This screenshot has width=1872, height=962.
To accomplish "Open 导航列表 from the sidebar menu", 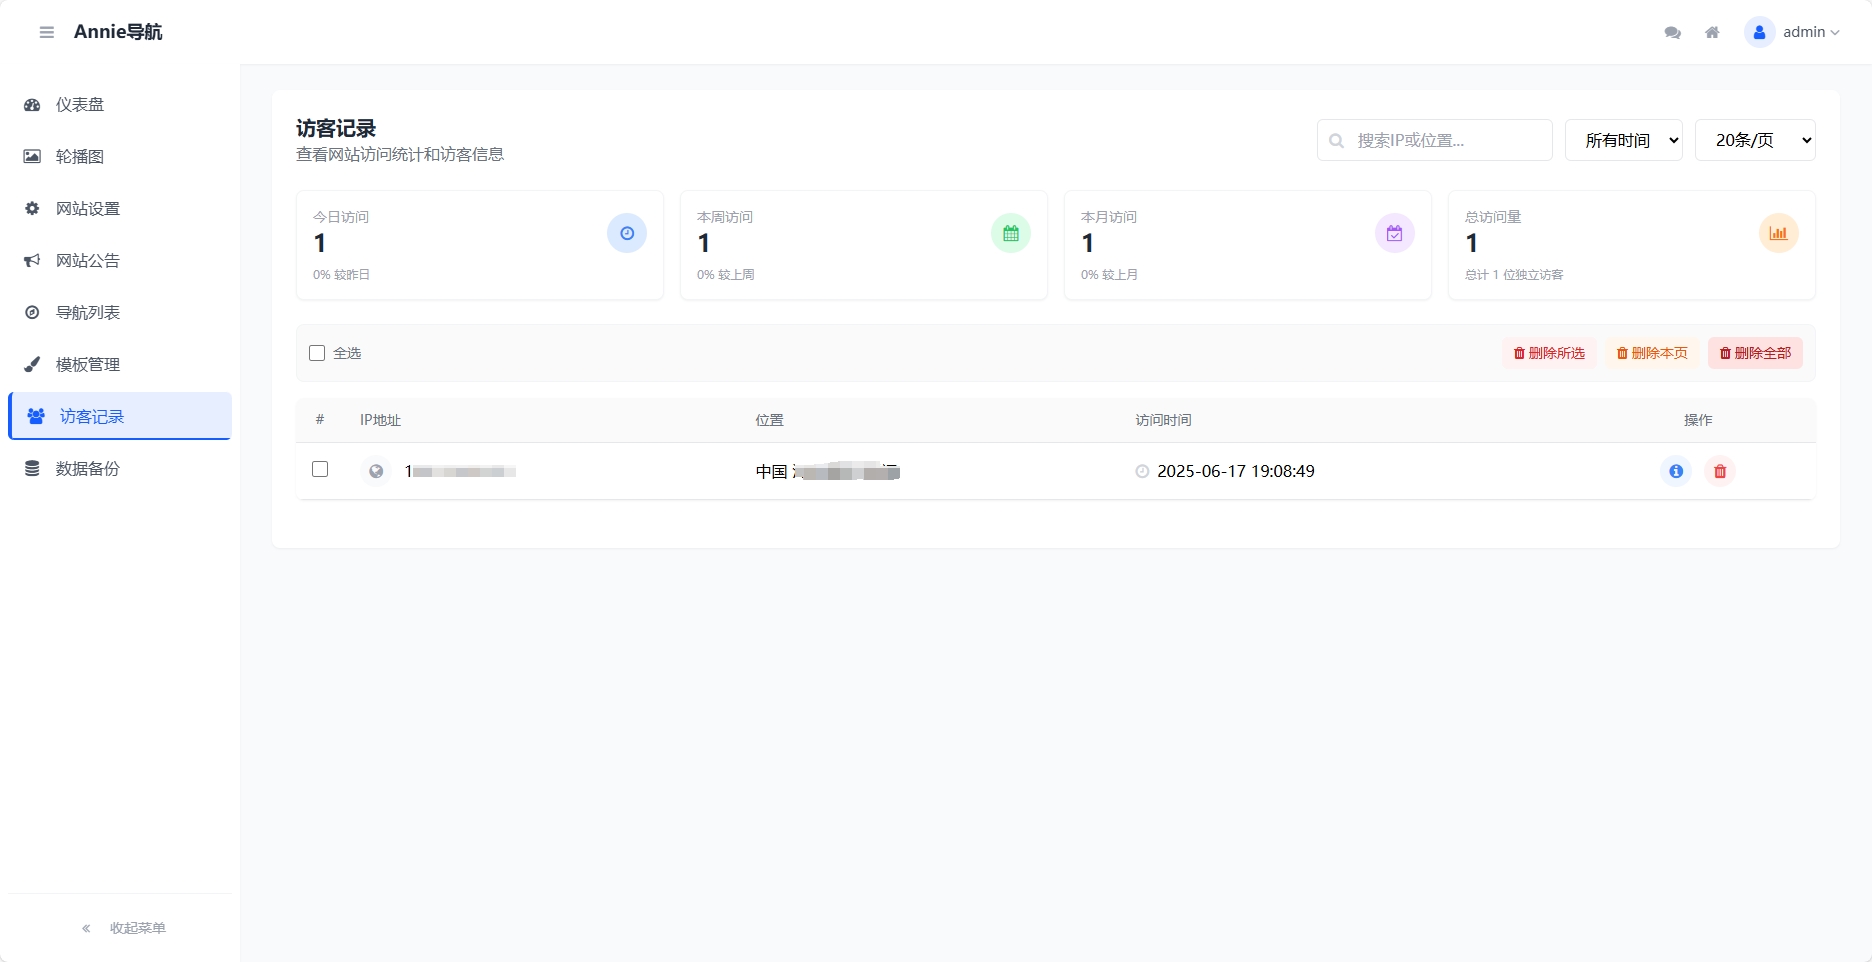I will [x=33, y=312].
